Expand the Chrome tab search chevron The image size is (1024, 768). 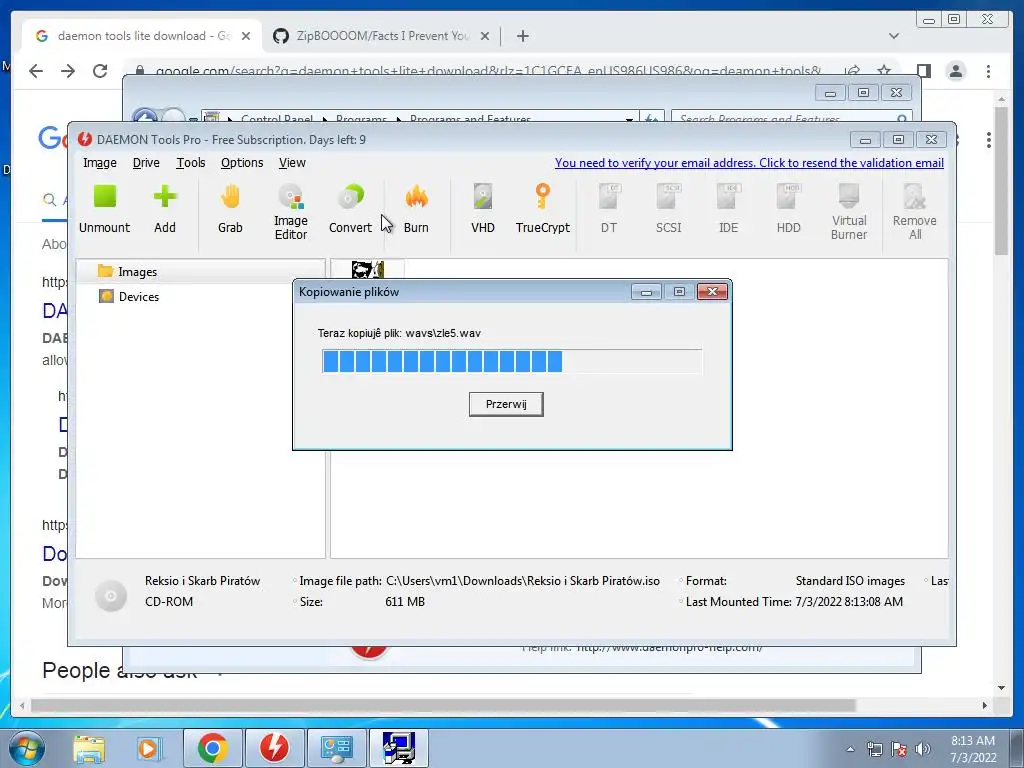(x=894, y=36)
